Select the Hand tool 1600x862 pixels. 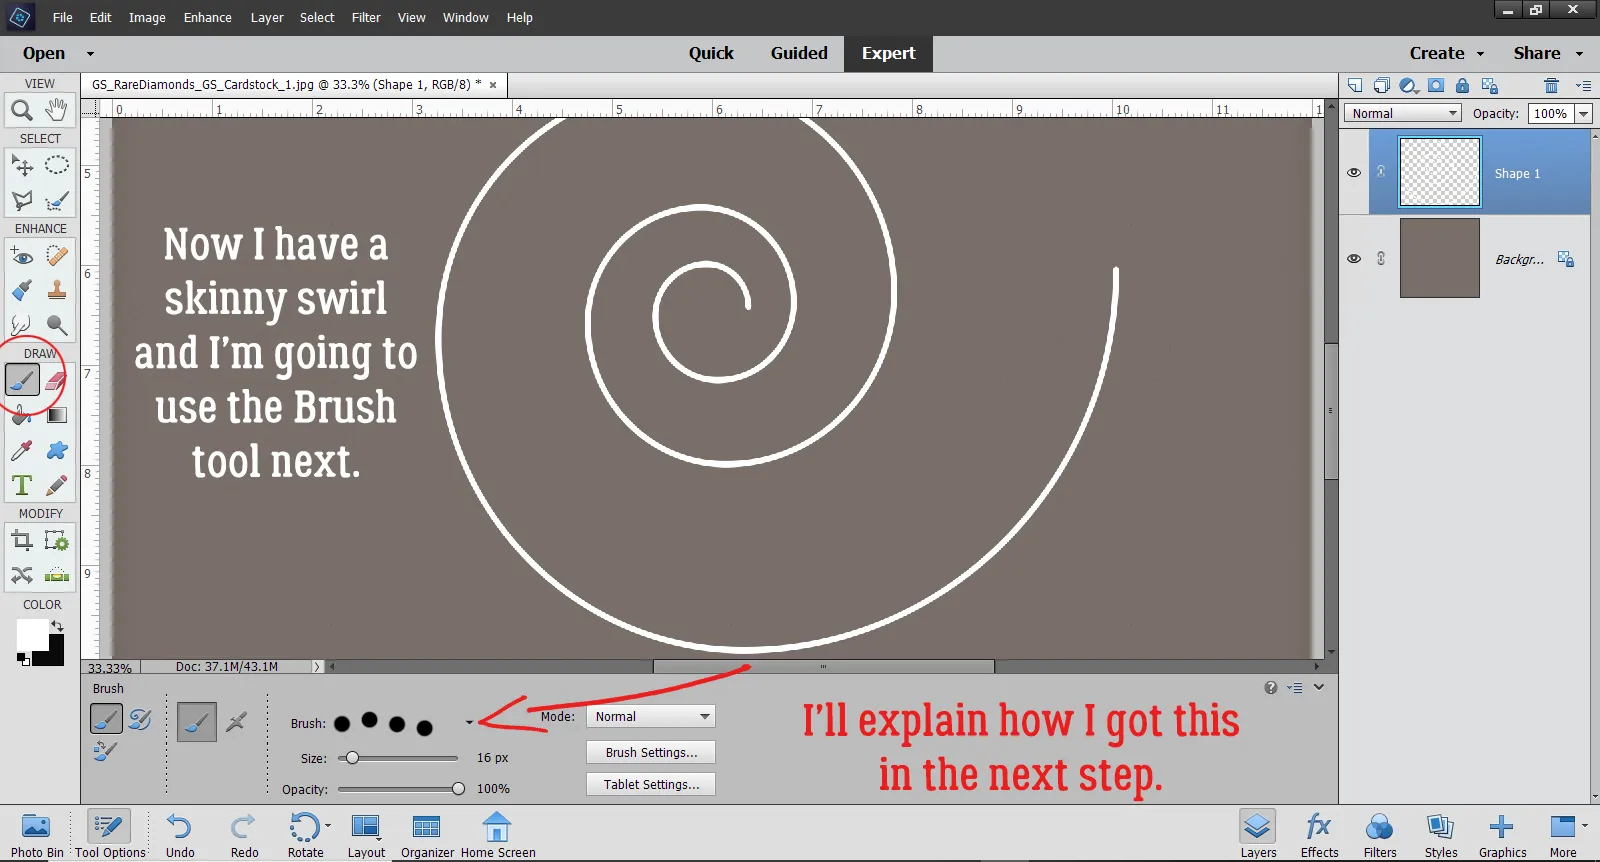(57, 110)
